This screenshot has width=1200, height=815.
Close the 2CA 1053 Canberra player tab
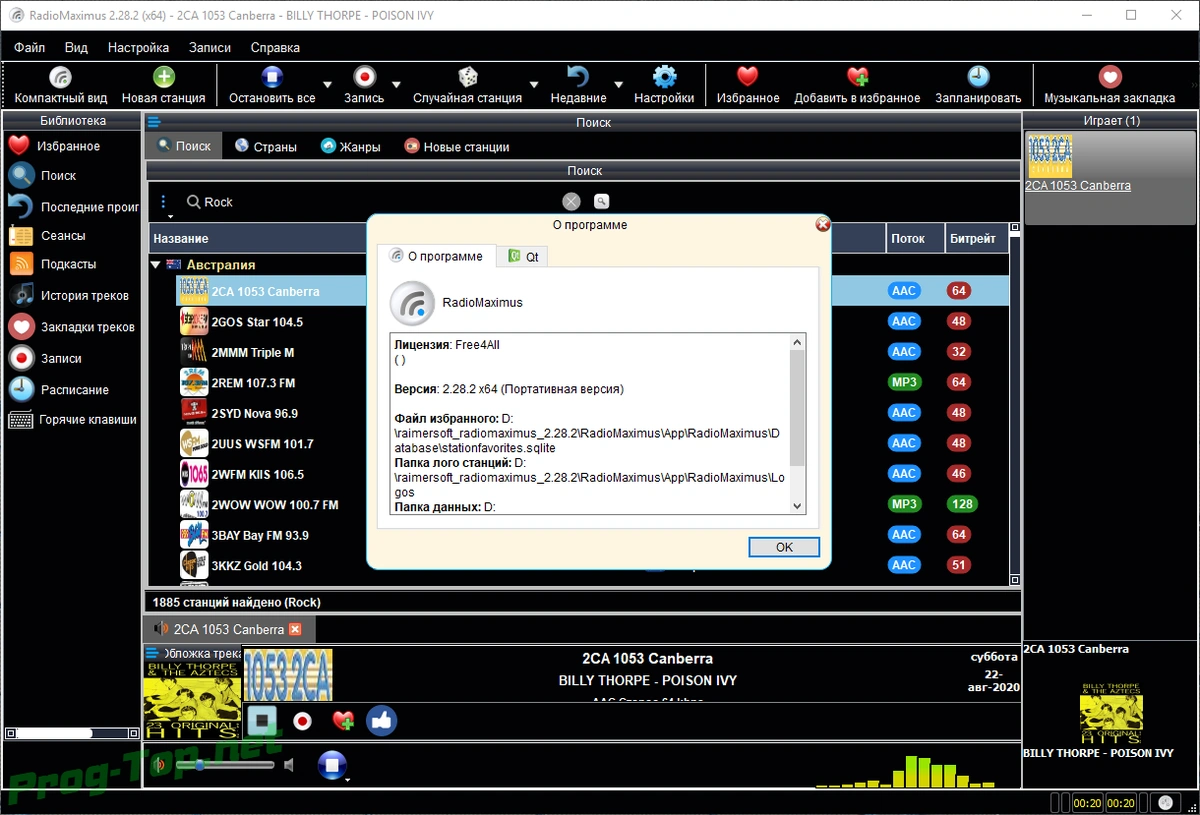pos(295,629)
